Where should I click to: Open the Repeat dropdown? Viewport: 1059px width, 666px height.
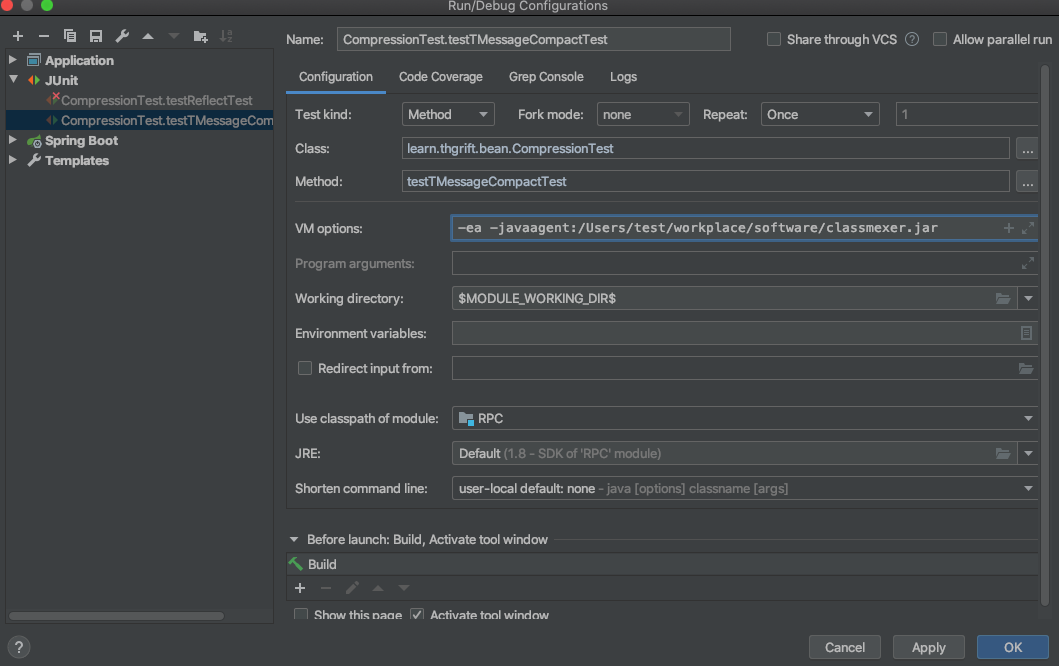(x=819, y=115)
